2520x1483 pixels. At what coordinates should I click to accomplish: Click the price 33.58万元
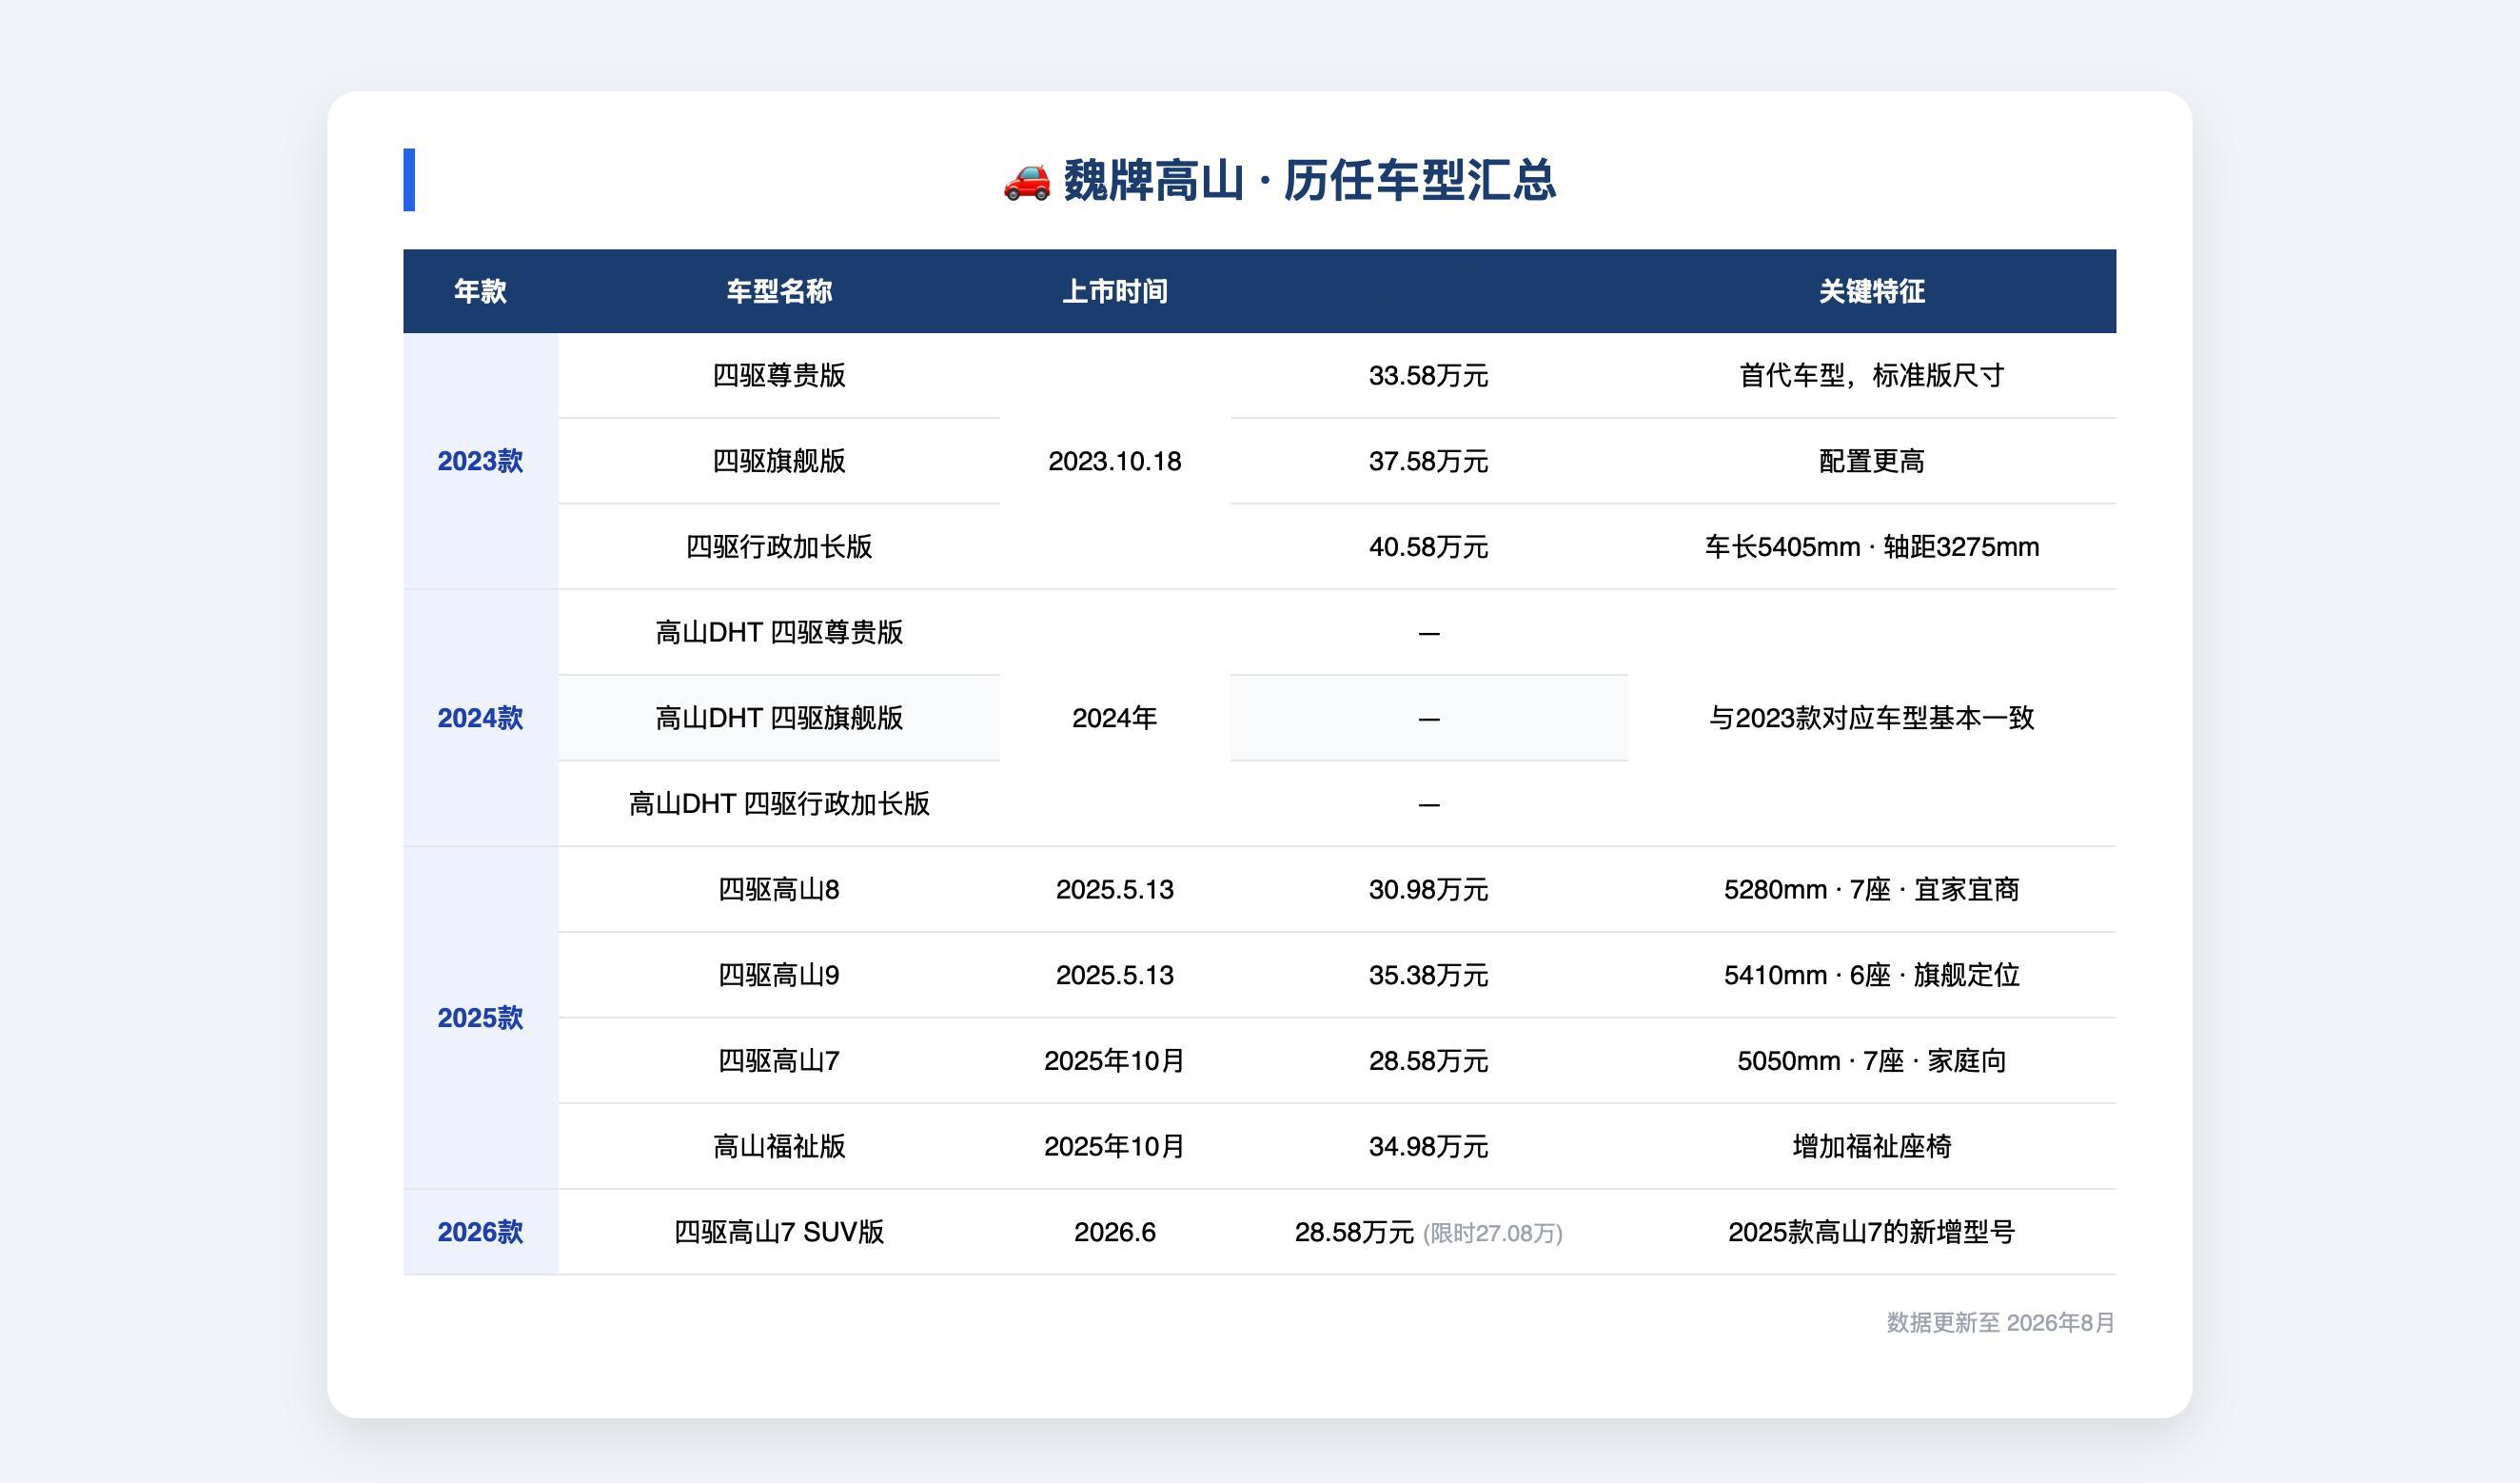coord(1428,375)
